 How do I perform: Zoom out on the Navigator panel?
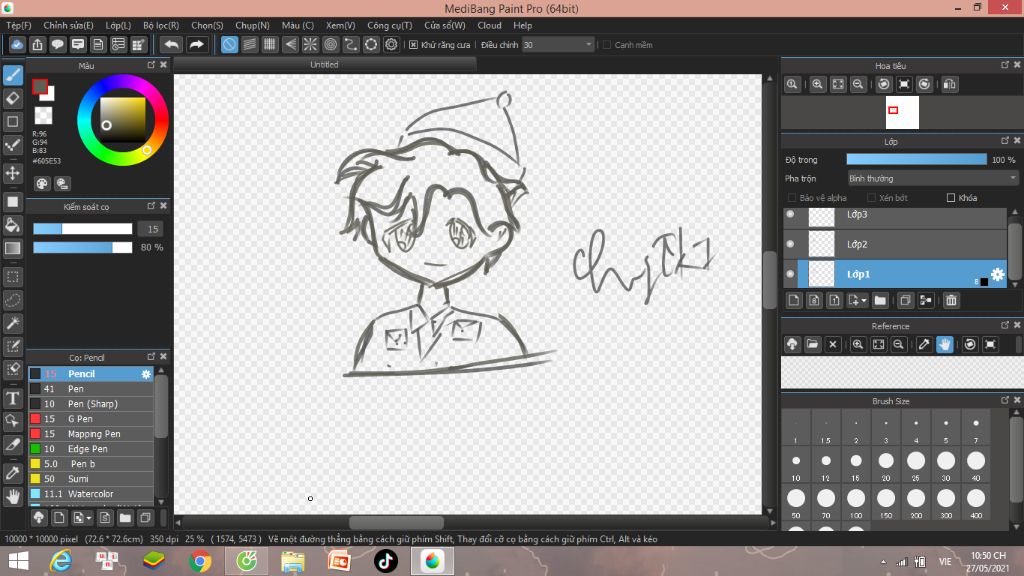click(858, 84)
